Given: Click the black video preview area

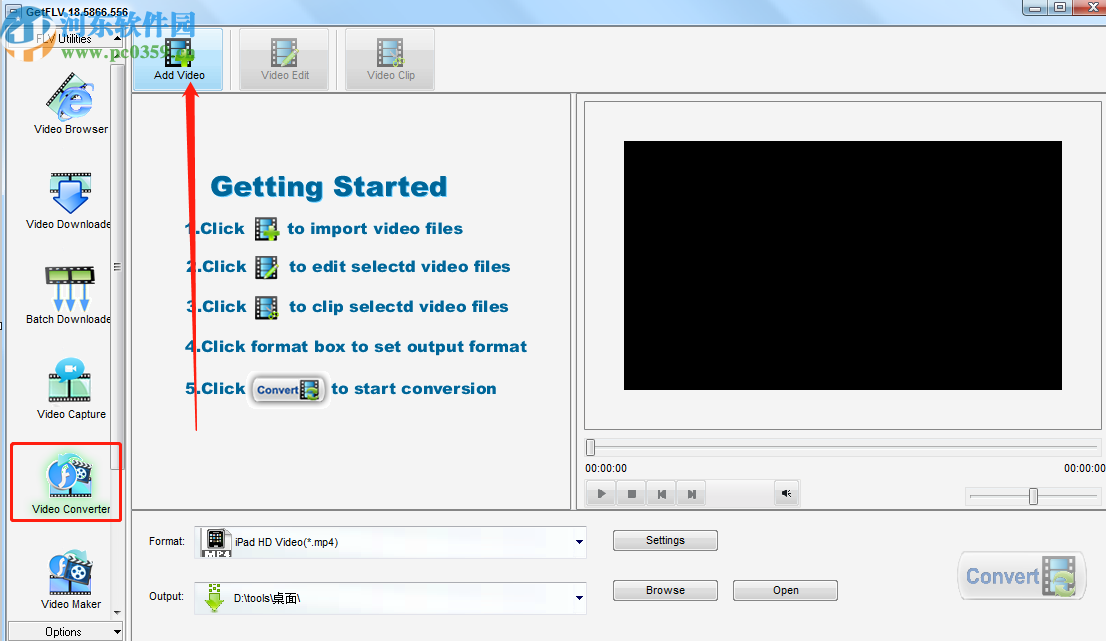Looking at the screenshot, I should [x=842, y=265].
